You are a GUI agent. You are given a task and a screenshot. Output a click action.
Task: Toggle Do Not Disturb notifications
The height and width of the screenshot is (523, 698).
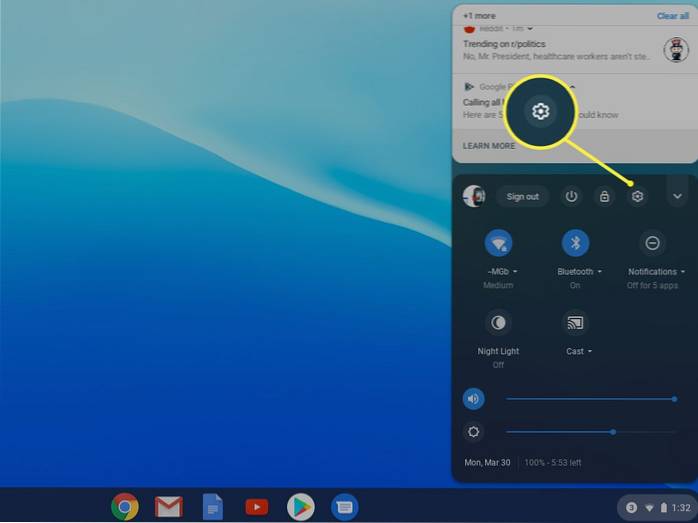point(652,243)
